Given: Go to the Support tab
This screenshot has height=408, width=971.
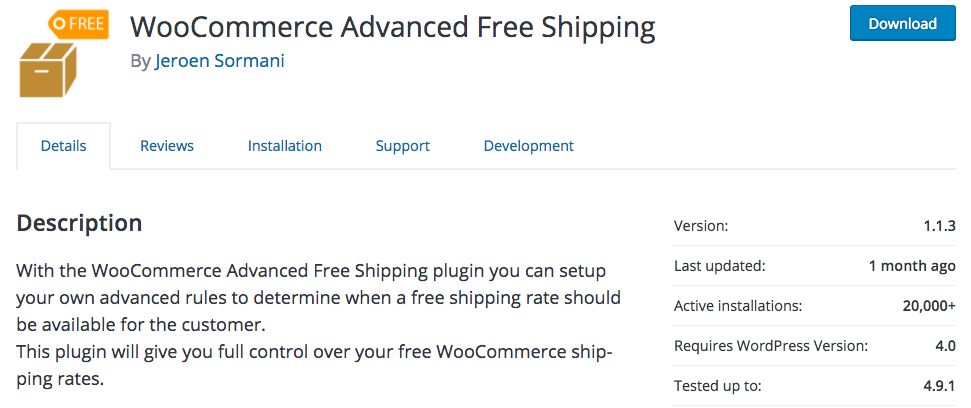Looking at the screenshot, I should point(403,146).
